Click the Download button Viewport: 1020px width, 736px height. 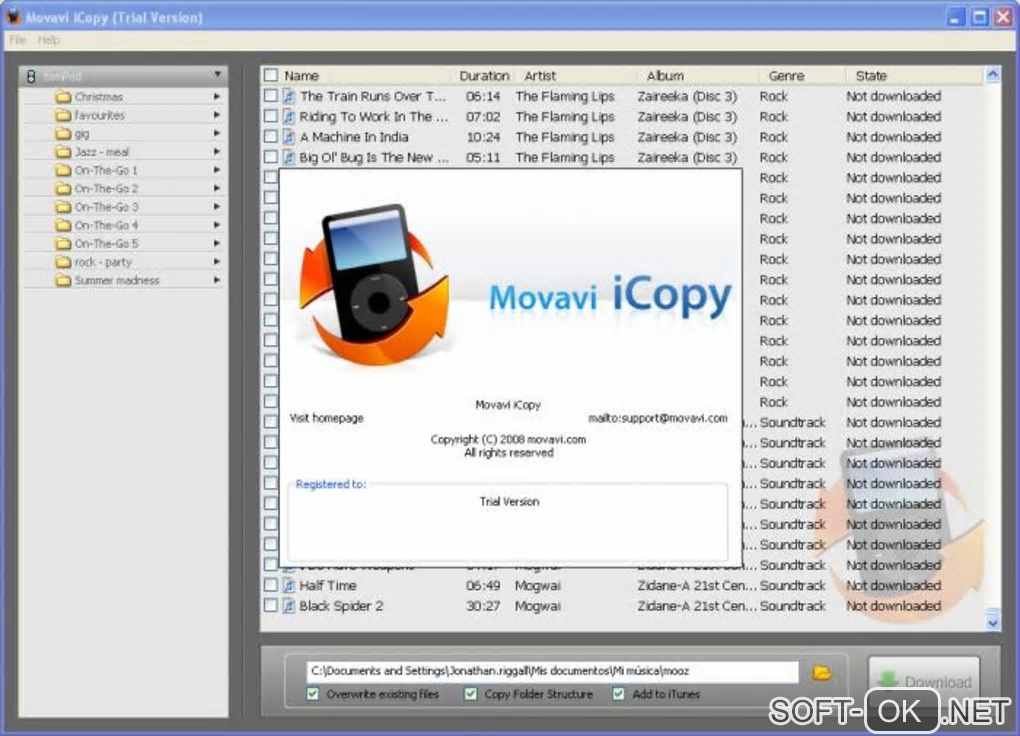point(924,681)
